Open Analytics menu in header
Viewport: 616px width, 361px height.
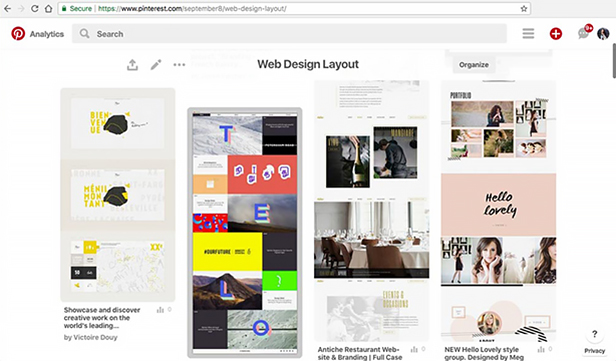(47, 34)
